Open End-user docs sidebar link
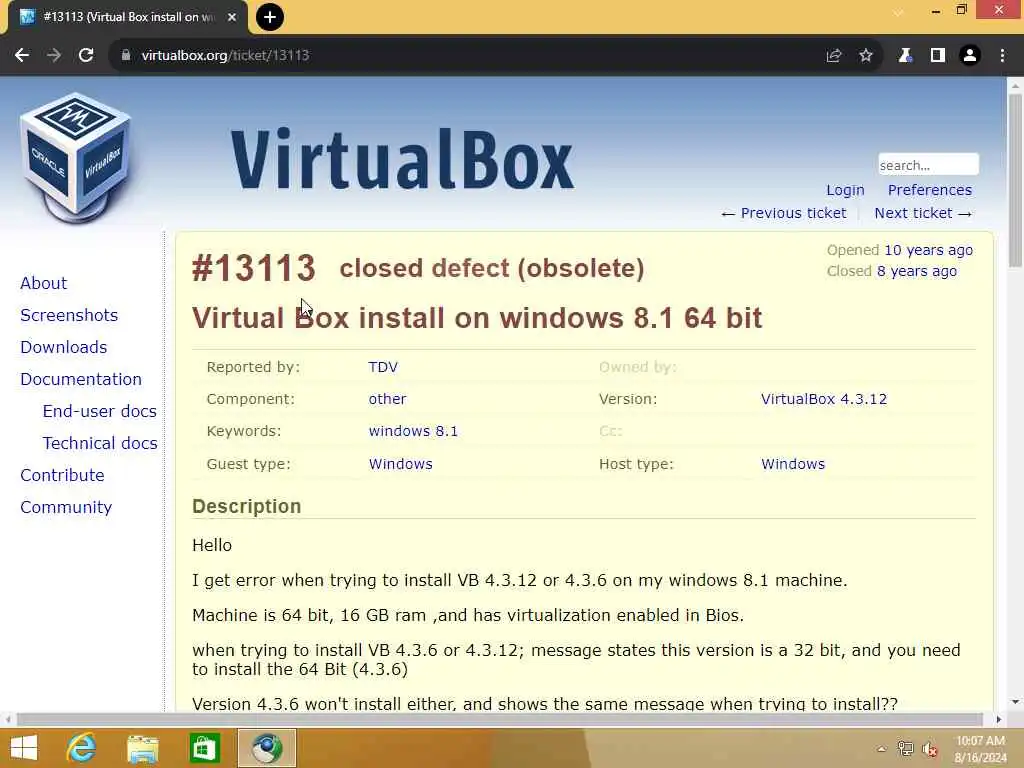 coord(99,411)
